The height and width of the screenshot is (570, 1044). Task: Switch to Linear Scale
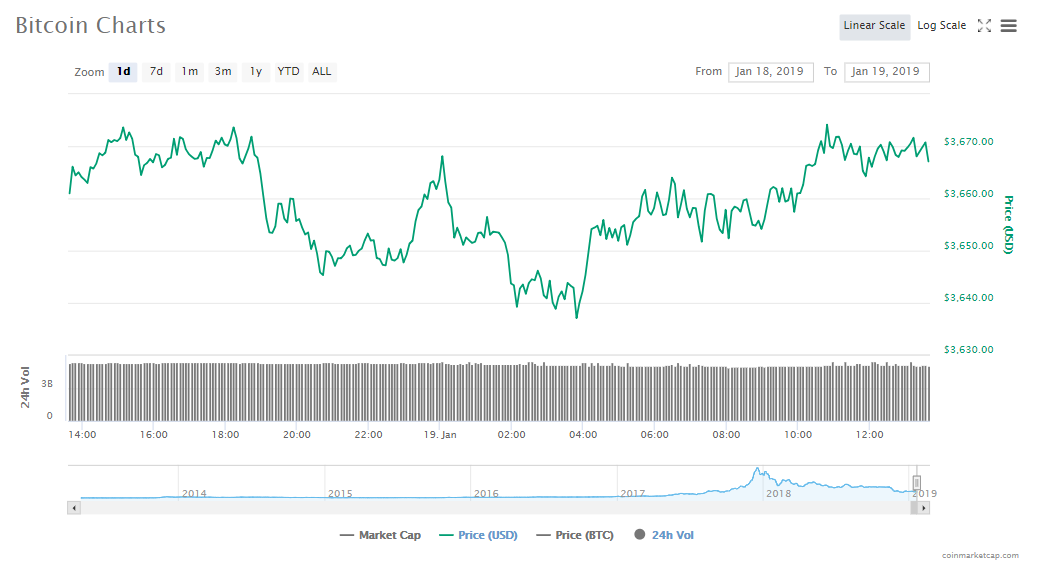coord(874,26)
